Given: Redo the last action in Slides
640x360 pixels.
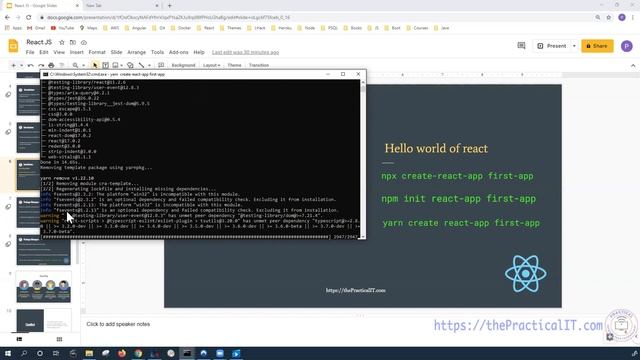Looking at the screenshot, I should point(41,65).
